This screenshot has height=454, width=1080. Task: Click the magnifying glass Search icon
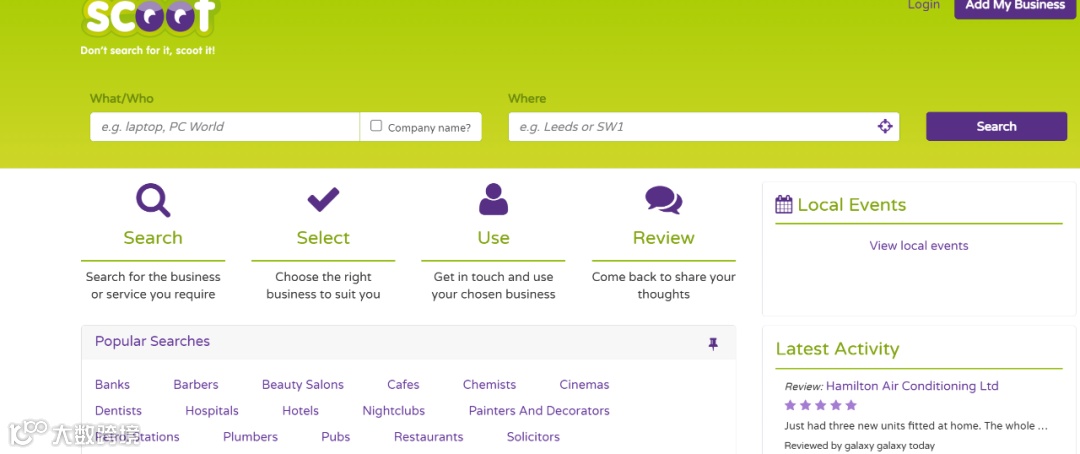pyautogui.click(x=153, y=200)
